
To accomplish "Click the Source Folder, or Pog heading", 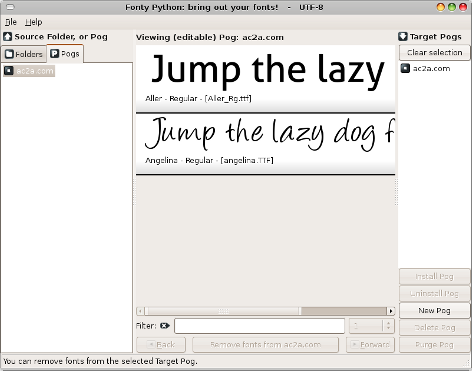I will click(x=61, y=37).
